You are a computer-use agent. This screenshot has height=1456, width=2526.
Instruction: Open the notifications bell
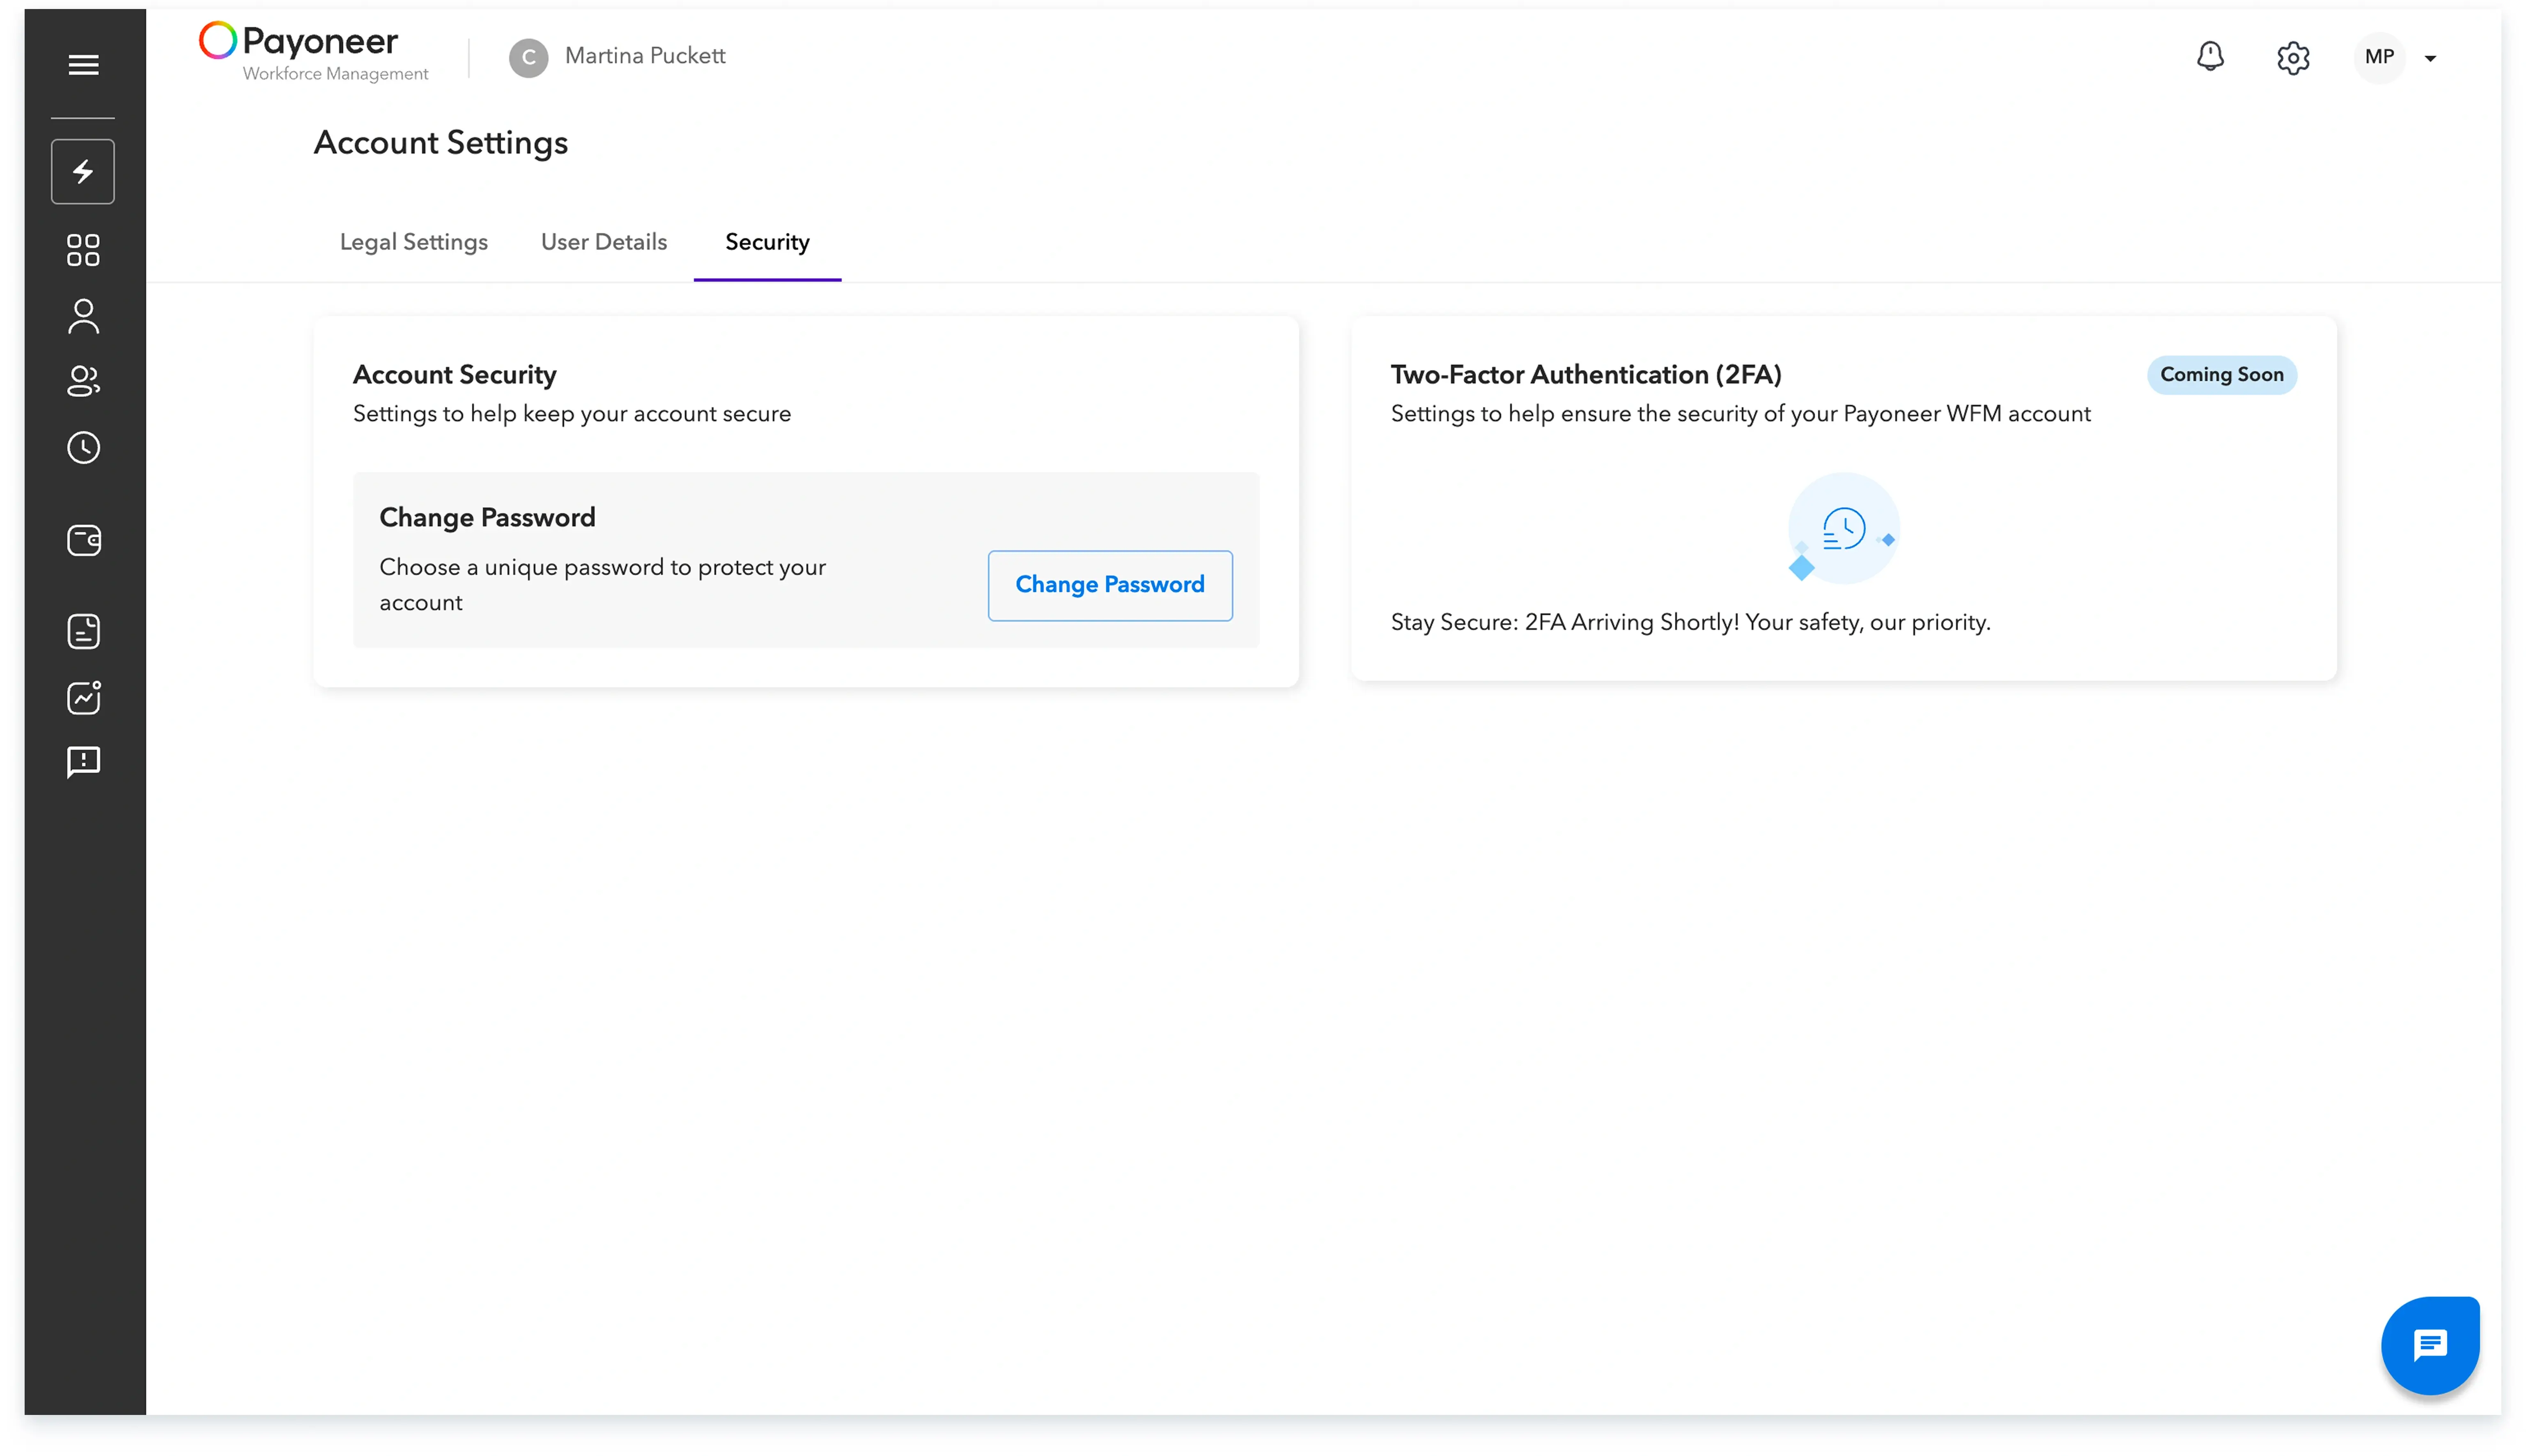tap(2209, 57)
